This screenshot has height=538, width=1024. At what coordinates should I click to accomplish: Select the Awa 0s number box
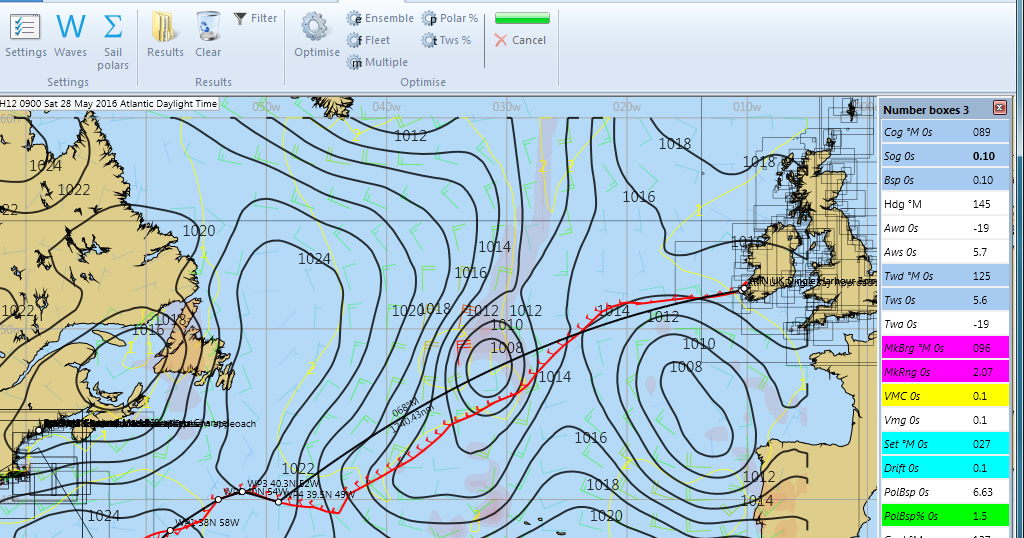(x=944, y=228)
